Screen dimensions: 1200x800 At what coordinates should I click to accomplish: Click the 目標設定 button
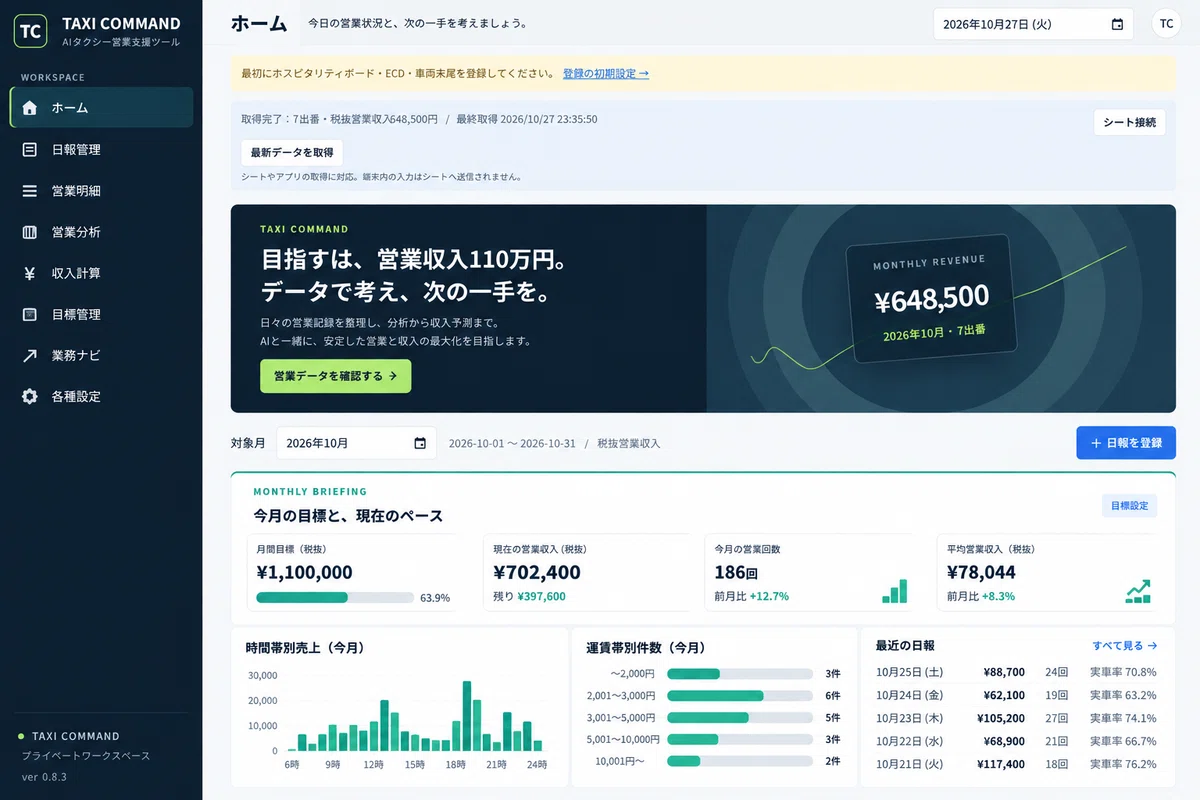click(1129, 506)
